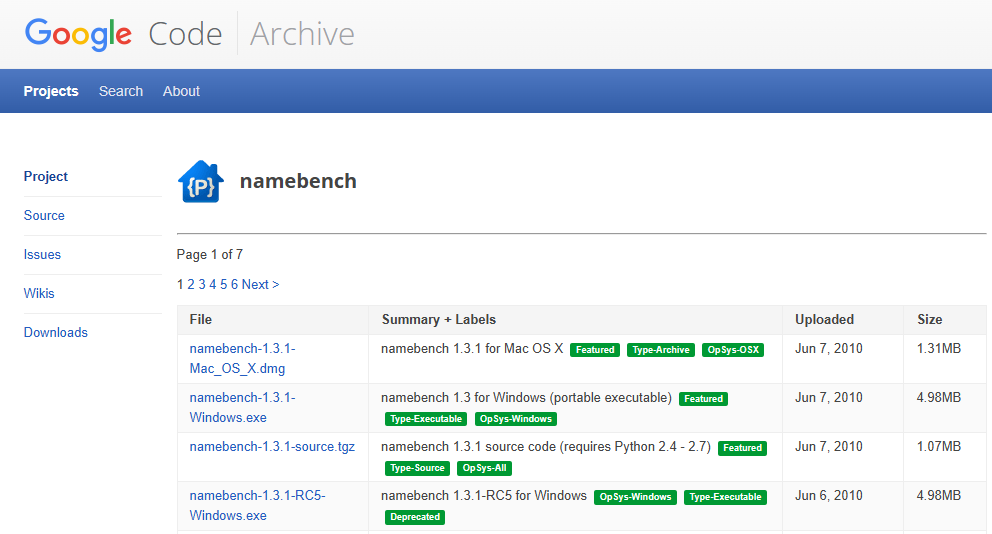The height and width of the screenshot is (534, 992).
Task: Click the OpSys-All label
Action: [x=484, y=468]
